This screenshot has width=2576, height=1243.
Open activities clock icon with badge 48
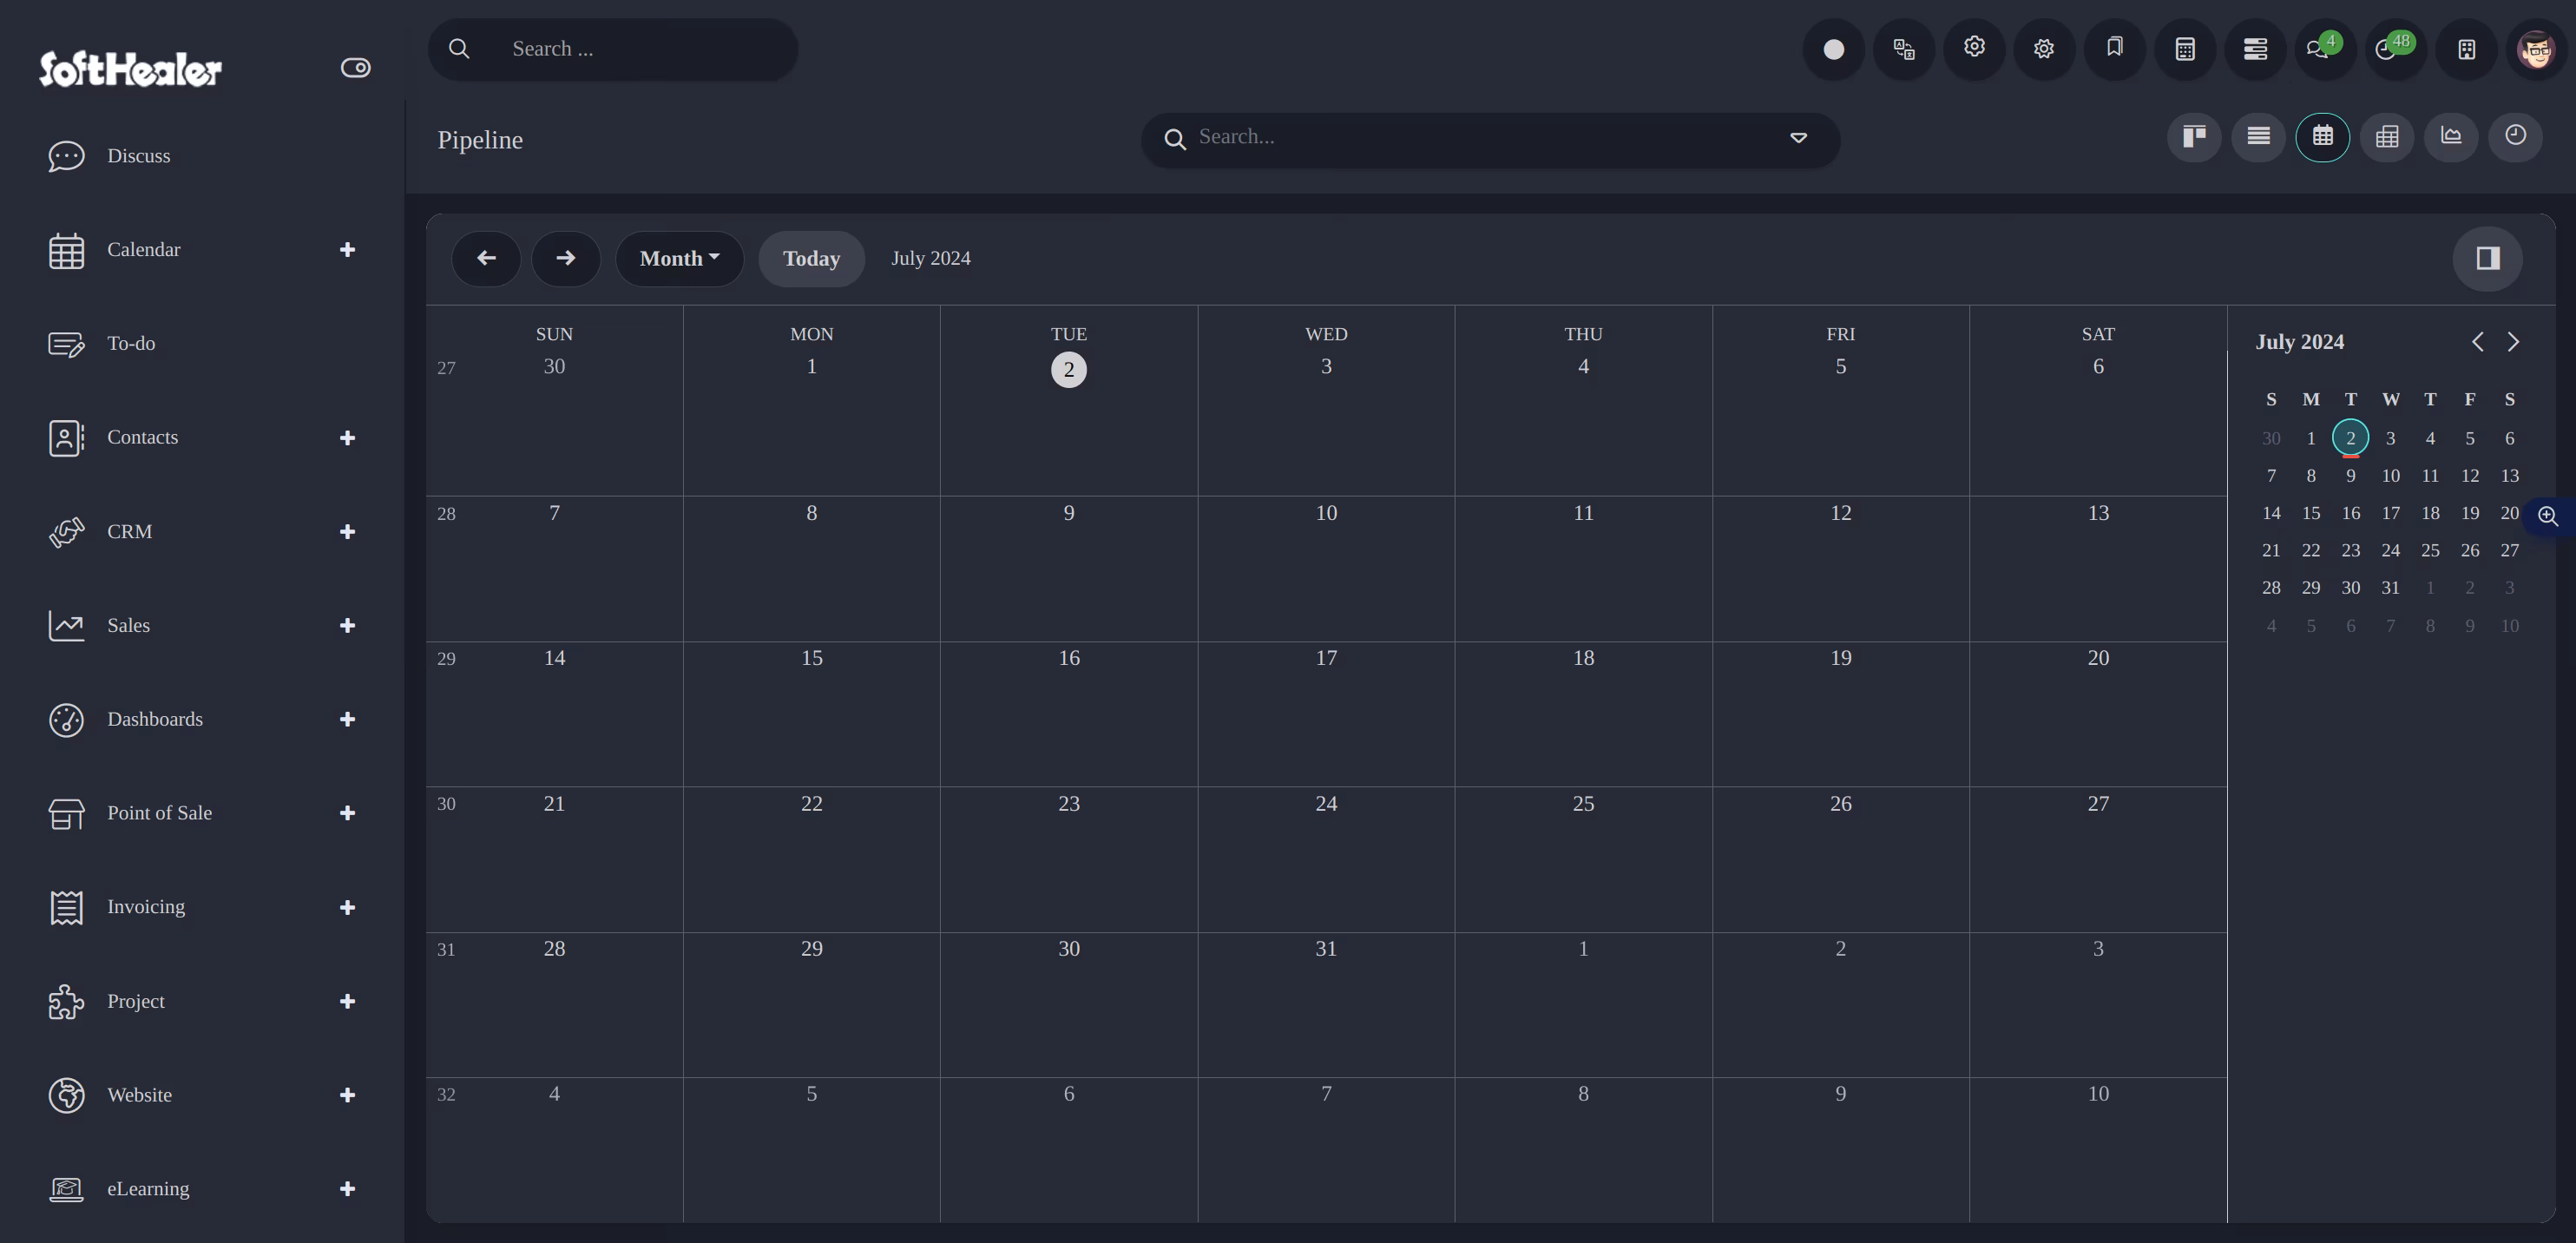[2395, 49]
